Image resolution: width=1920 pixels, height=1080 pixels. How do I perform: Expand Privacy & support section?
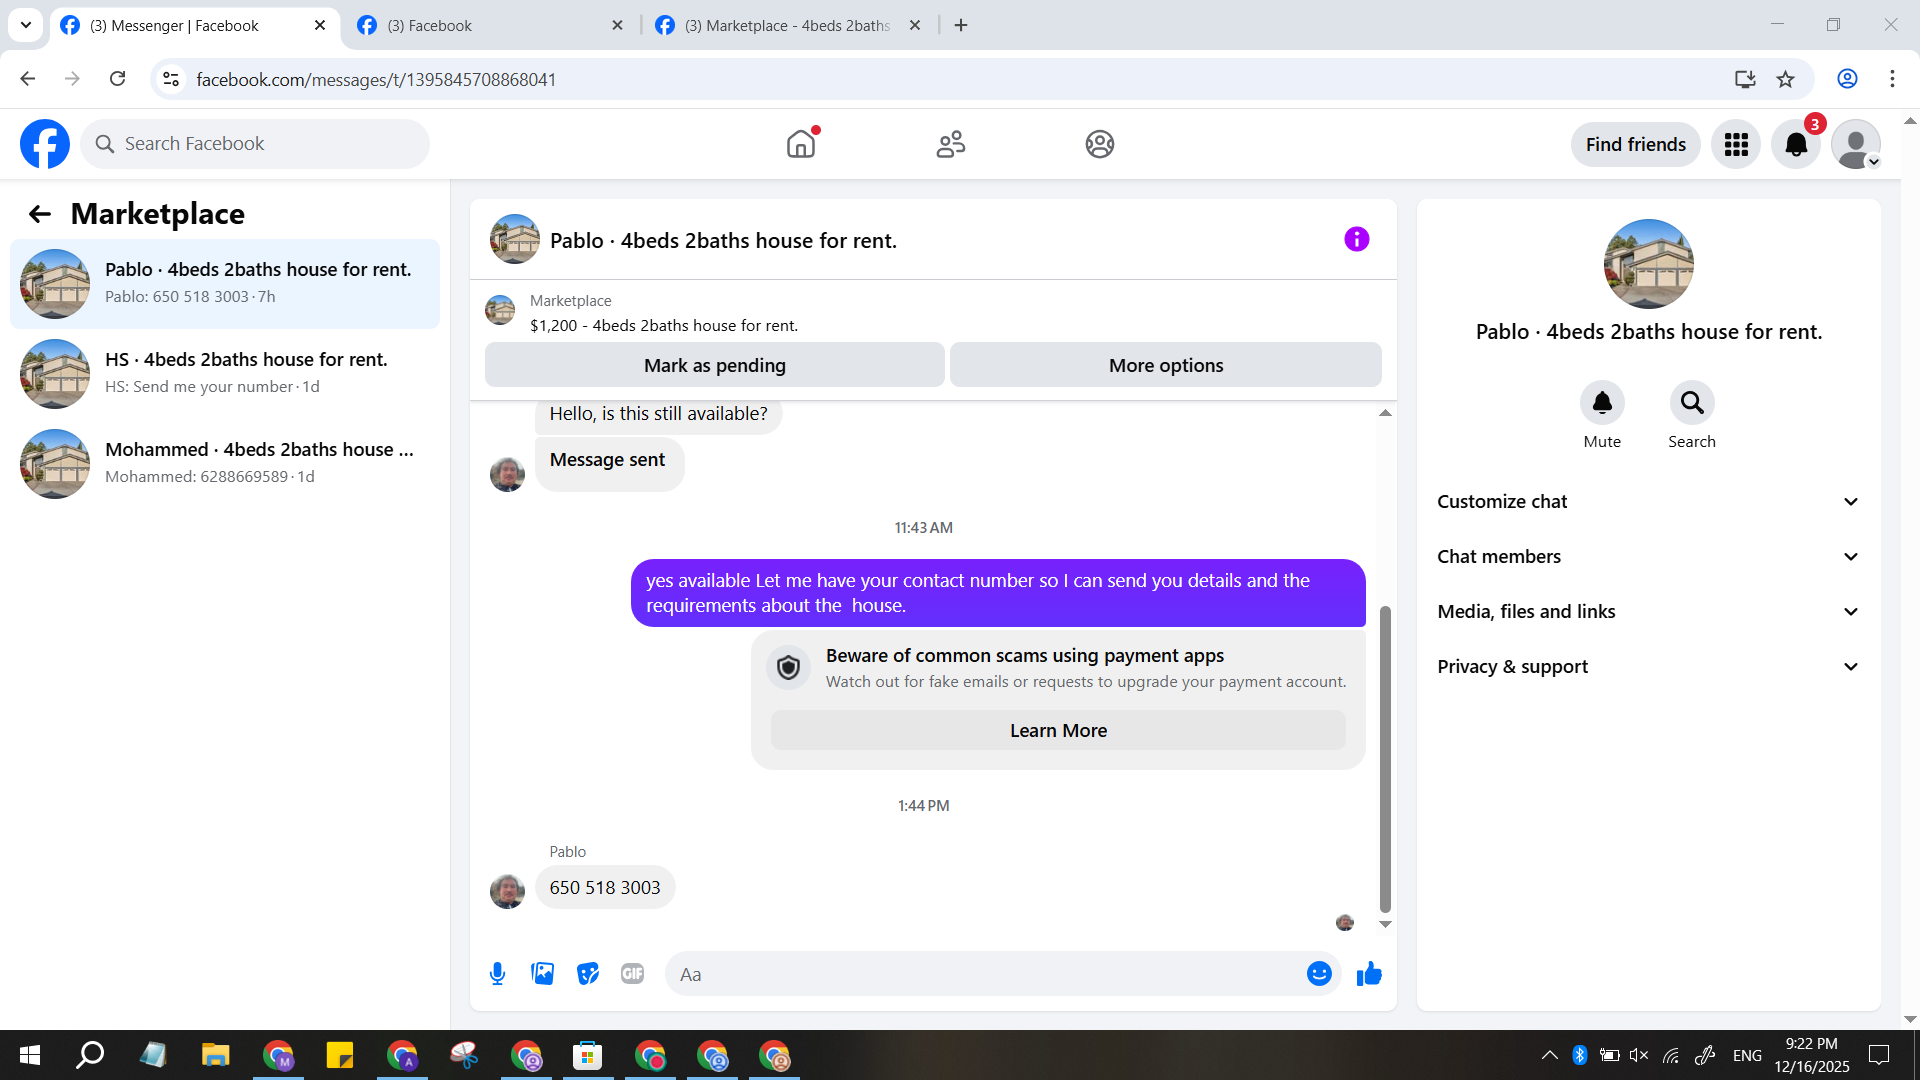click(1649, 667)
